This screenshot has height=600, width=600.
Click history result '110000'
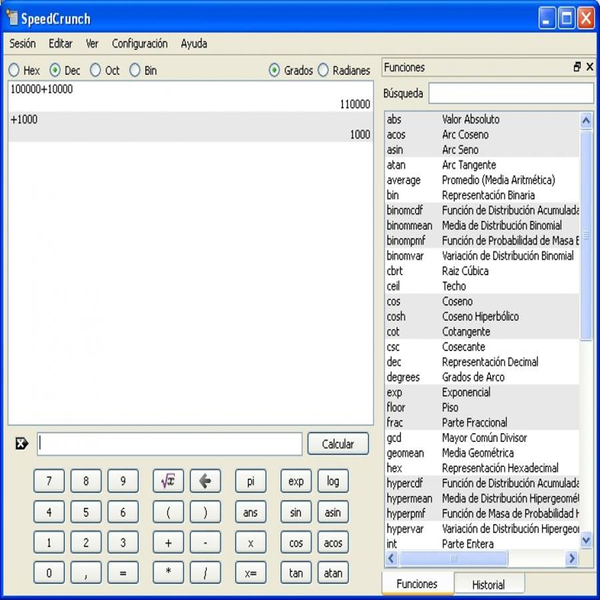355,104
